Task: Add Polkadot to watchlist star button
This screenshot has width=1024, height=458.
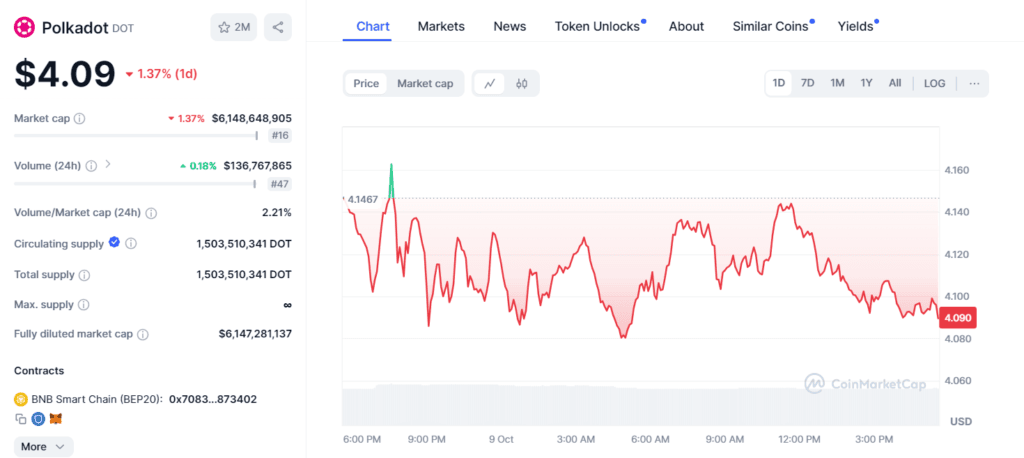Action: pos(234,27)
